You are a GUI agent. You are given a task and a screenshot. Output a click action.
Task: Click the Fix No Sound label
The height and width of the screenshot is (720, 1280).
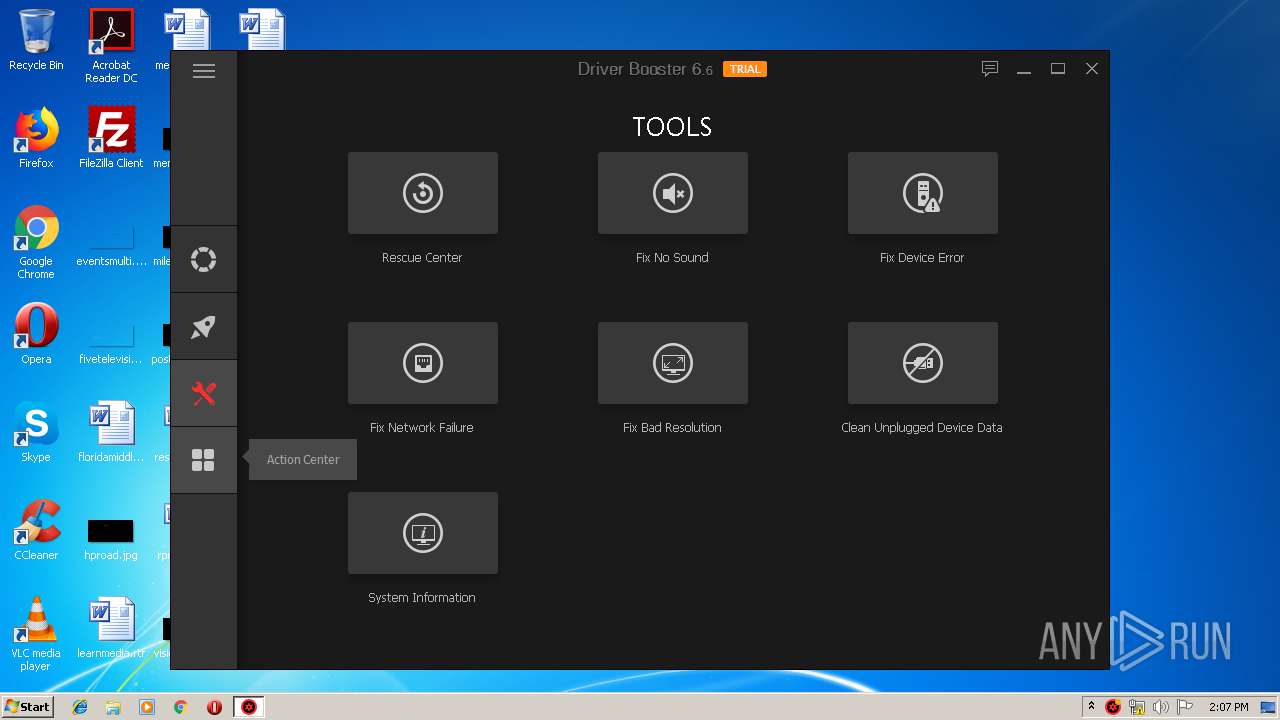672,258
